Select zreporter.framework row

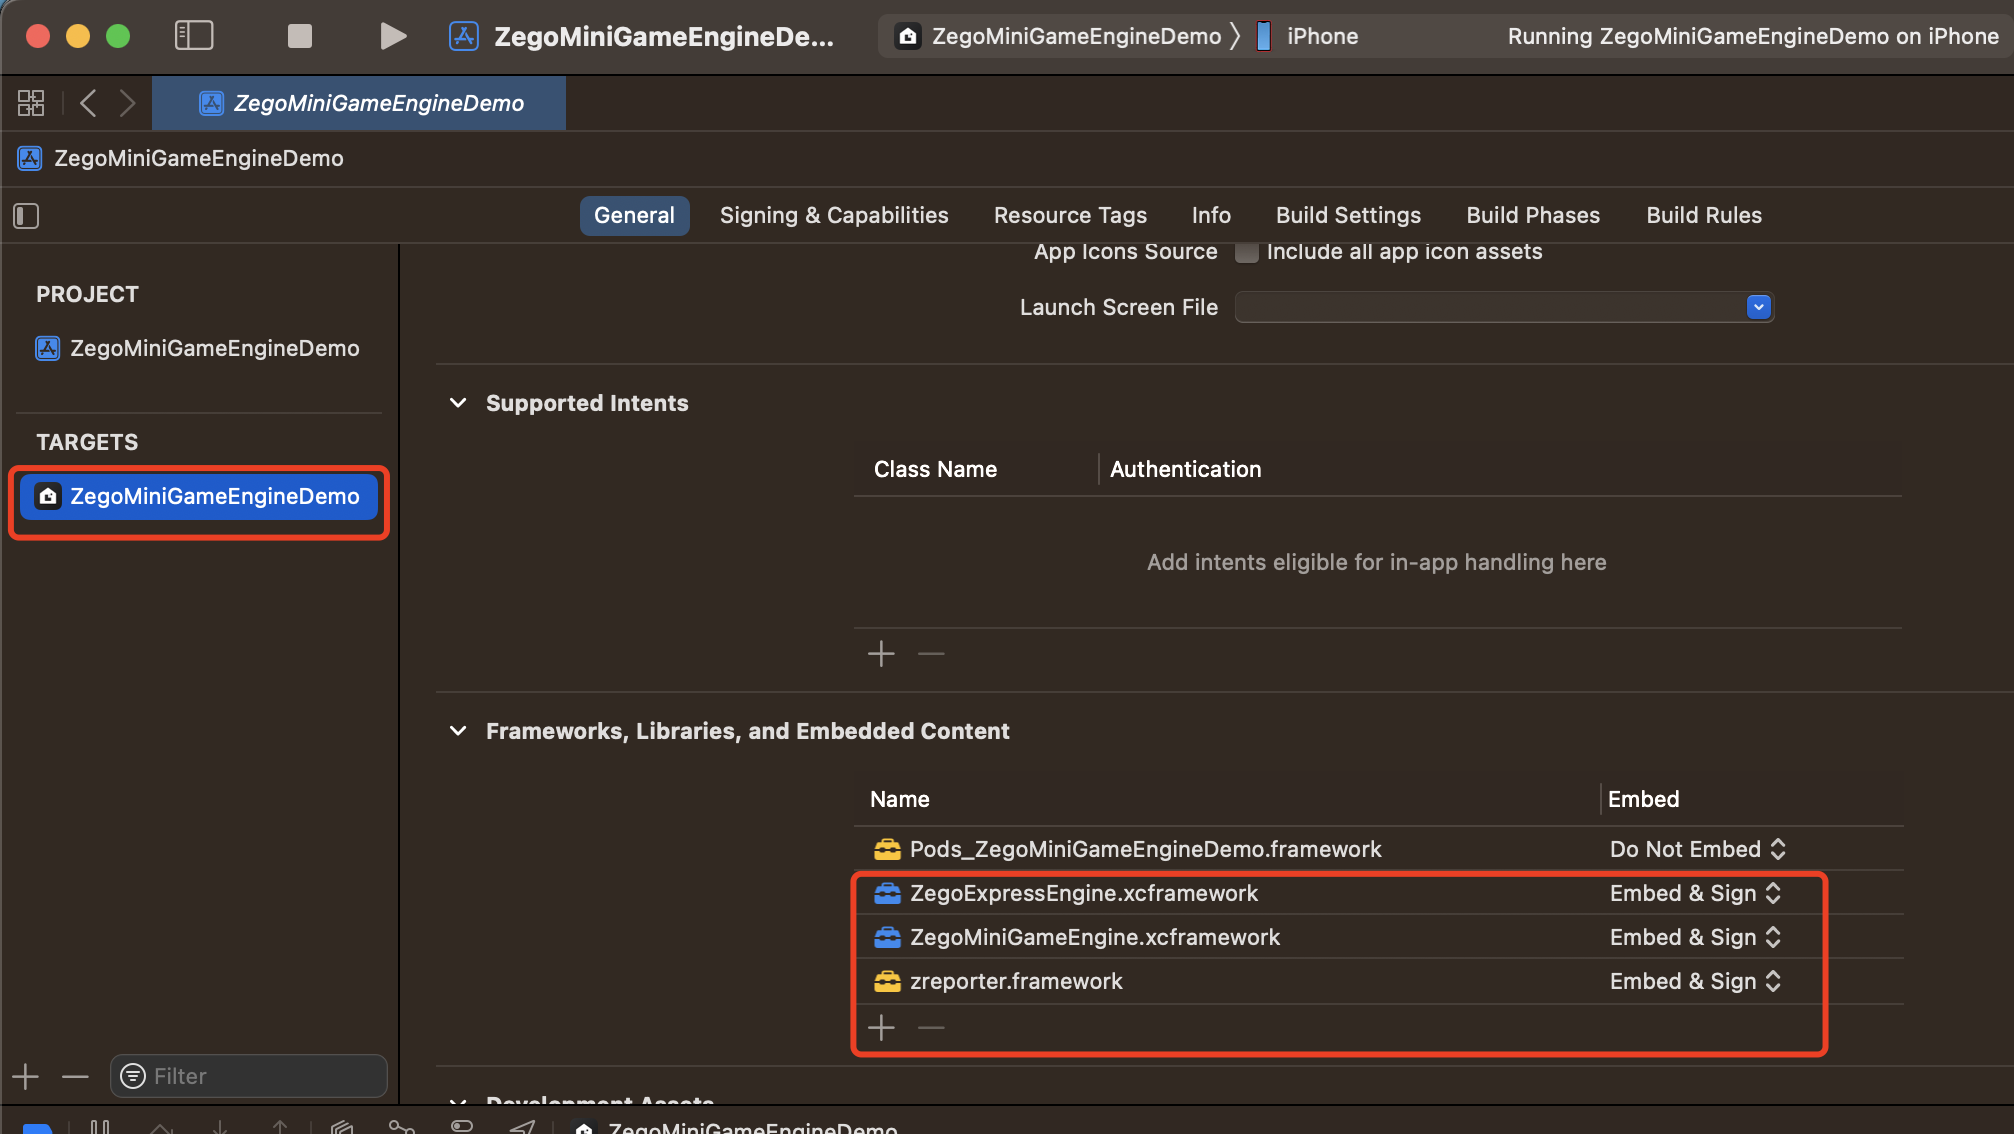click(x=1378, y=981)
